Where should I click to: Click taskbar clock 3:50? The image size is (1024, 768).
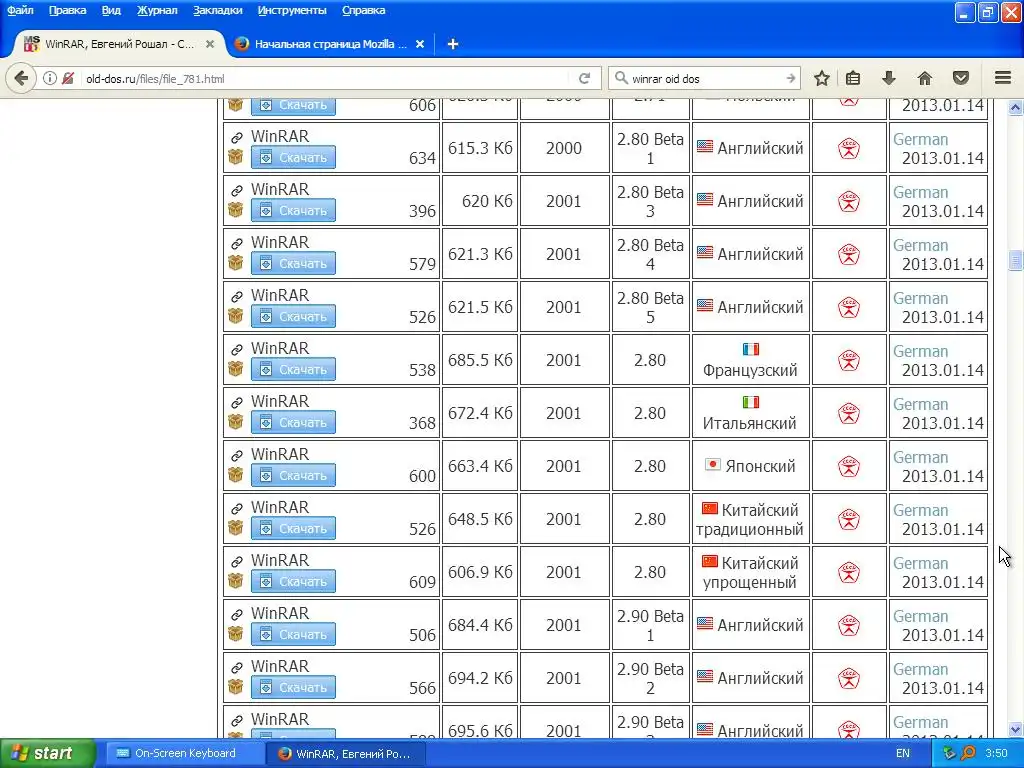pos(996,753)
